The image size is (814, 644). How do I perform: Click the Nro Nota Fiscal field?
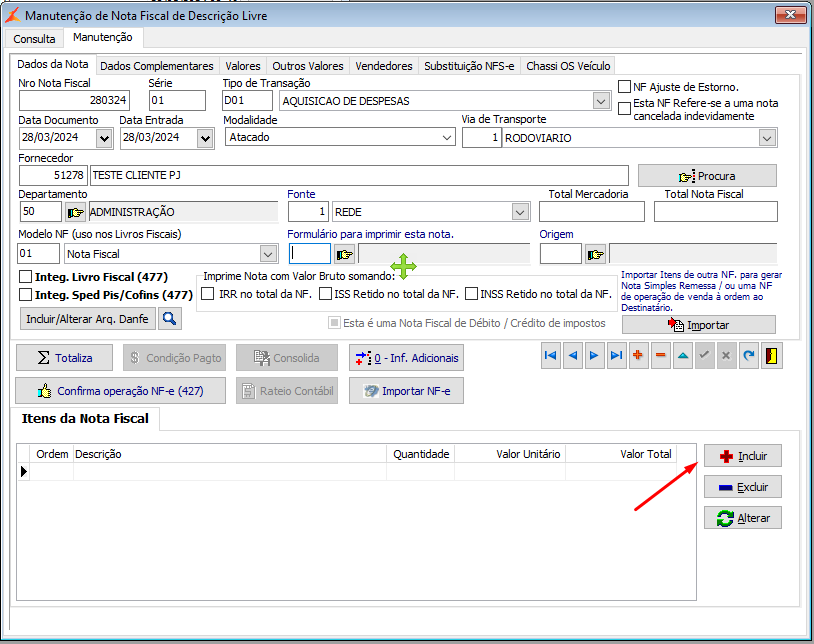pyautogui.click(x=75, y=101)
